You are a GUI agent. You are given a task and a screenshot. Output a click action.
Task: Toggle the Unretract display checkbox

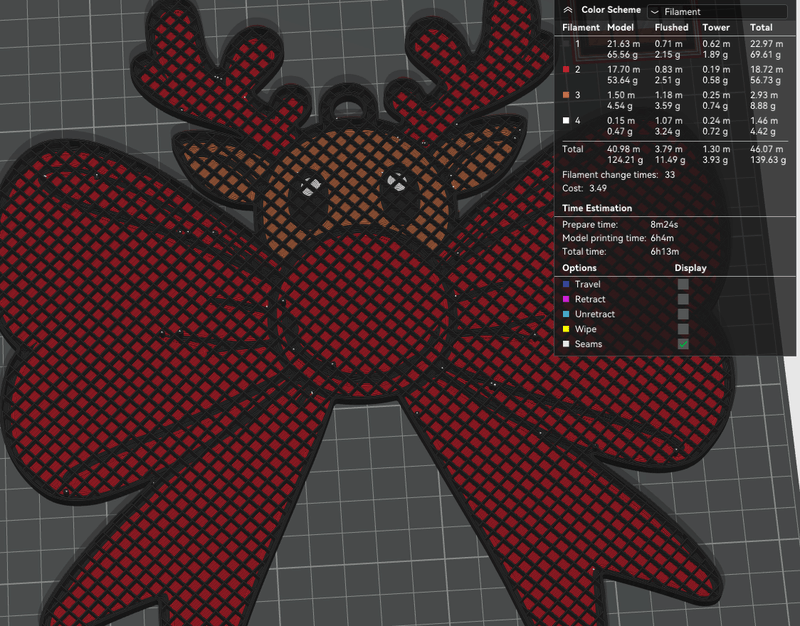[683, 314]
